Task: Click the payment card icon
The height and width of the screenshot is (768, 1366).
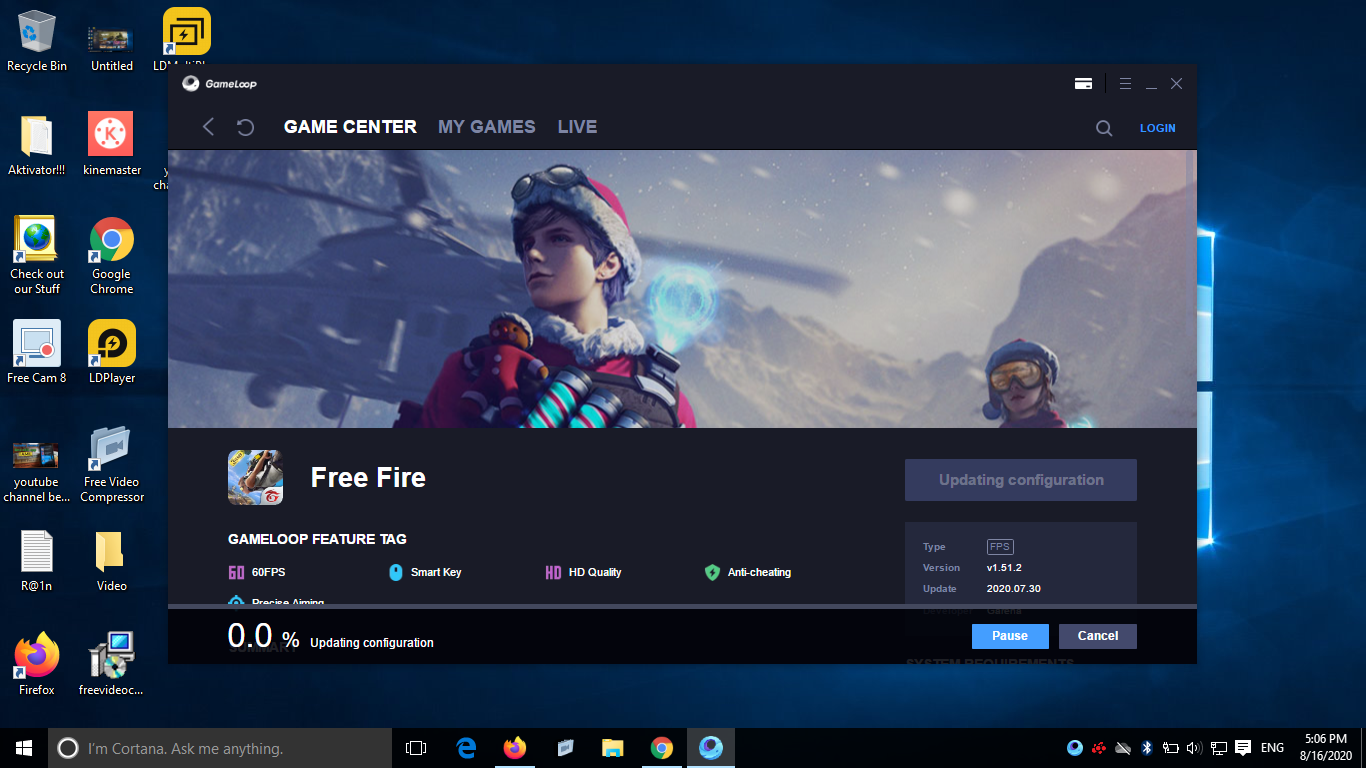Action: pos(1083,84)
